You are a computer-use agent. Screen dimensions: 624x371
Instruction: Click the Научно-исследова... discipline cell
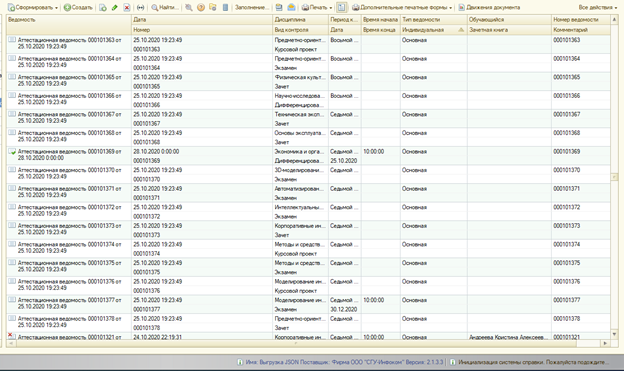(300, 96)
